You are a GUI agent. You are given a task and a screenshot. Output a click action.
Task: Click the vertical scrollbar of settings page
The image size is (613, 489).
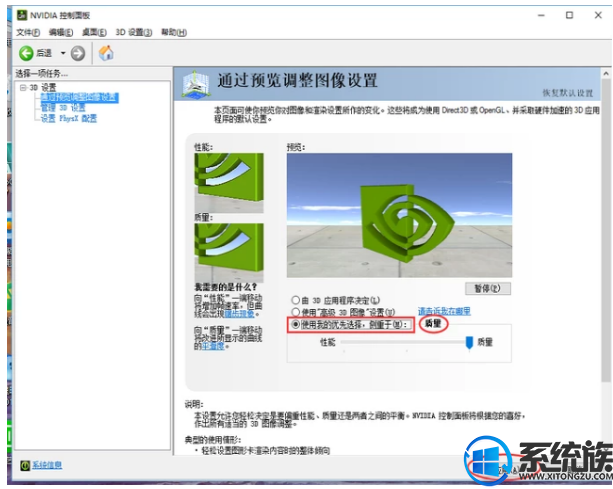coord(606,231)
